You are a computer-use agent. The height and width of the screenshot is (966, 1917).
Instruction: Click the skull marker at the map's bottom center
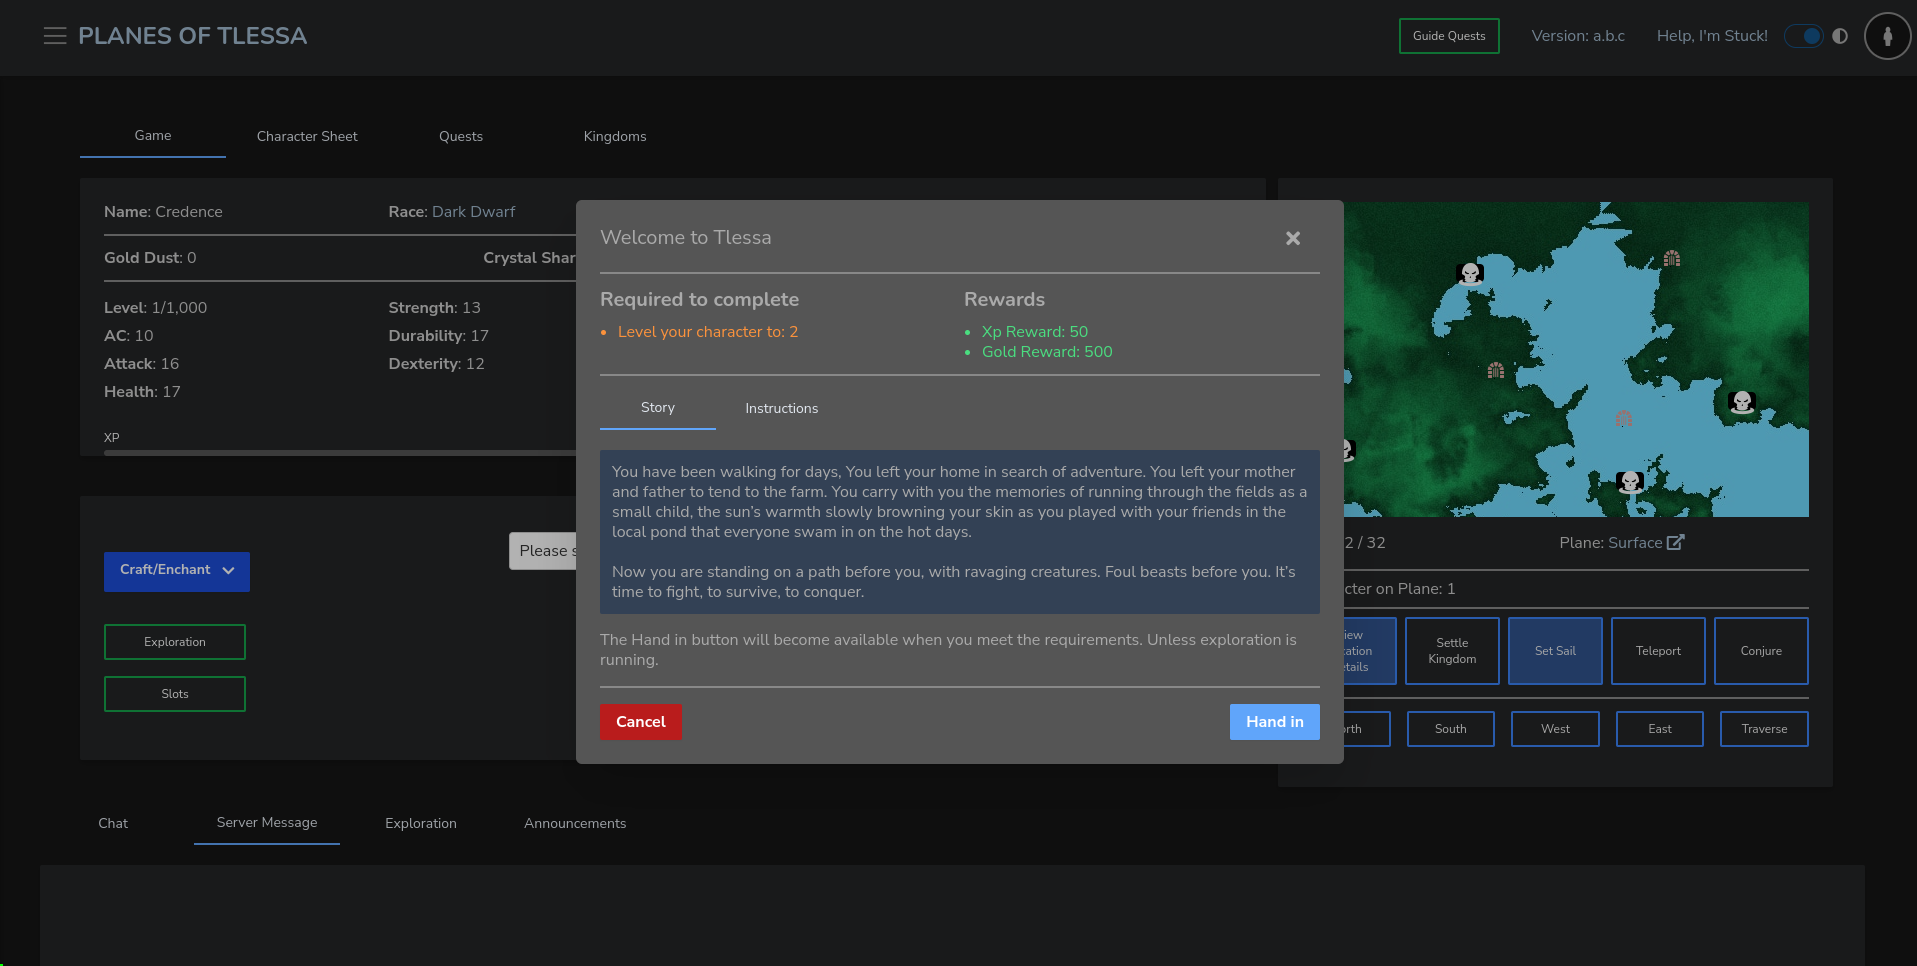pyautogui.click(x=1630, y=482)
